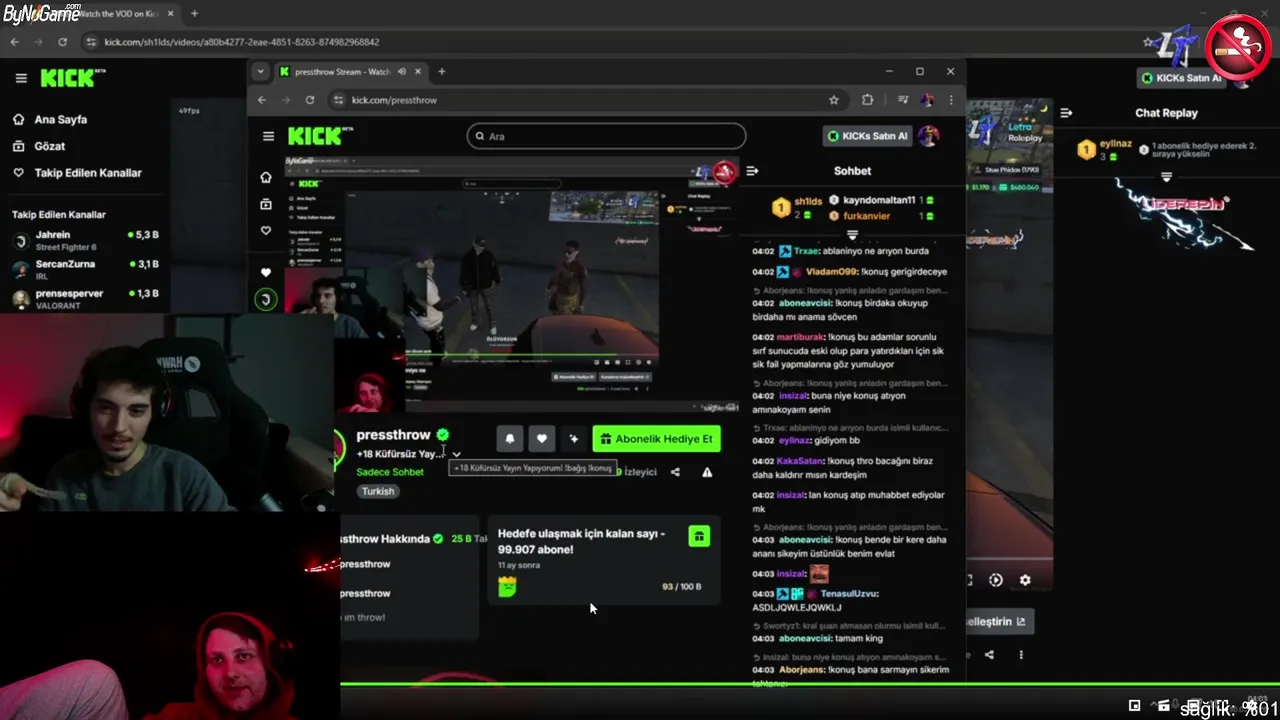Click Abonelik Hediye Et button
1280x720 pixels.
click(657, 439)
